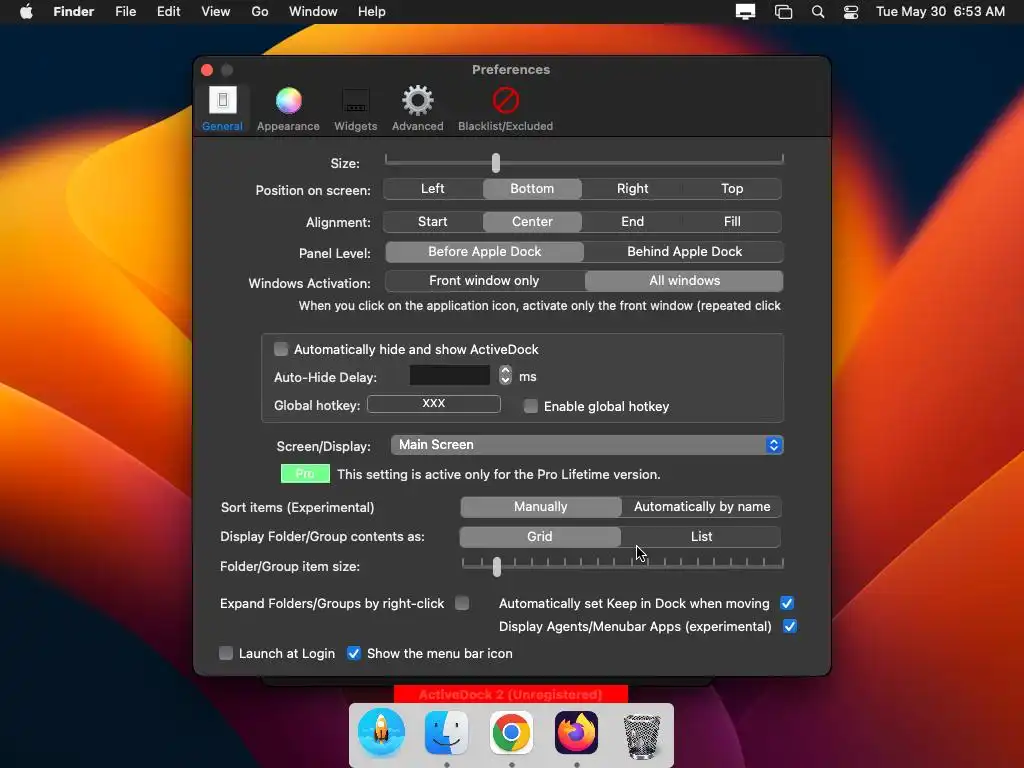Image resolution: width=1024 pixels, height=768 pixels.
Task: Display folder contents as List
Action: [x=701, y=537]
